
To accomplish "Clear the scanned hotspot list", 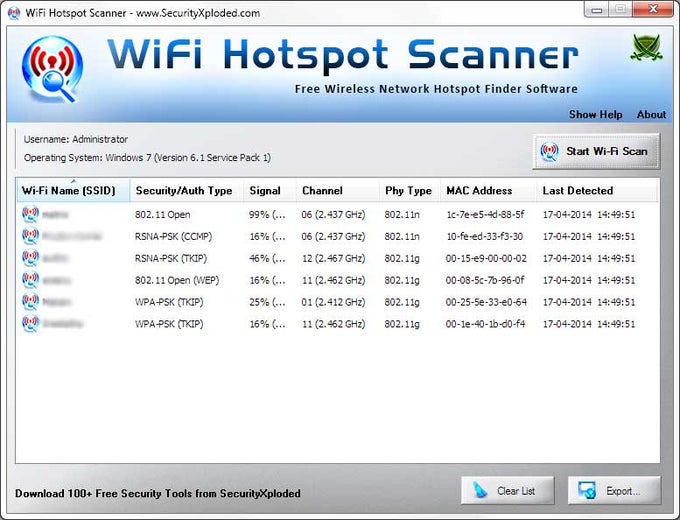I will 507,491.
